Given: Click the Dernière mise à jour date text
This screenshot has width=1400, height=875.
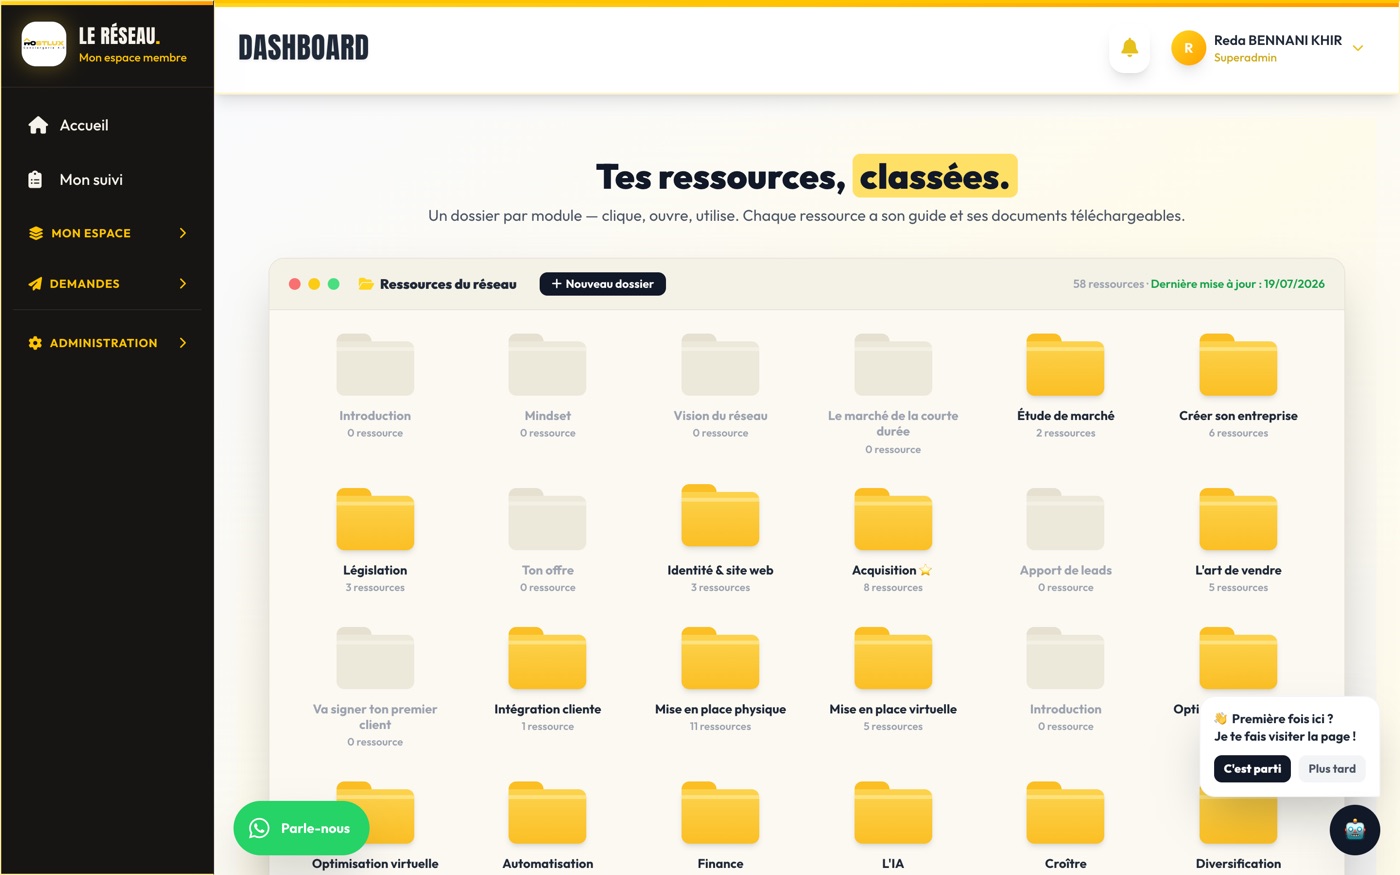Looking at the screenshot, I should tap(1238, 284).
